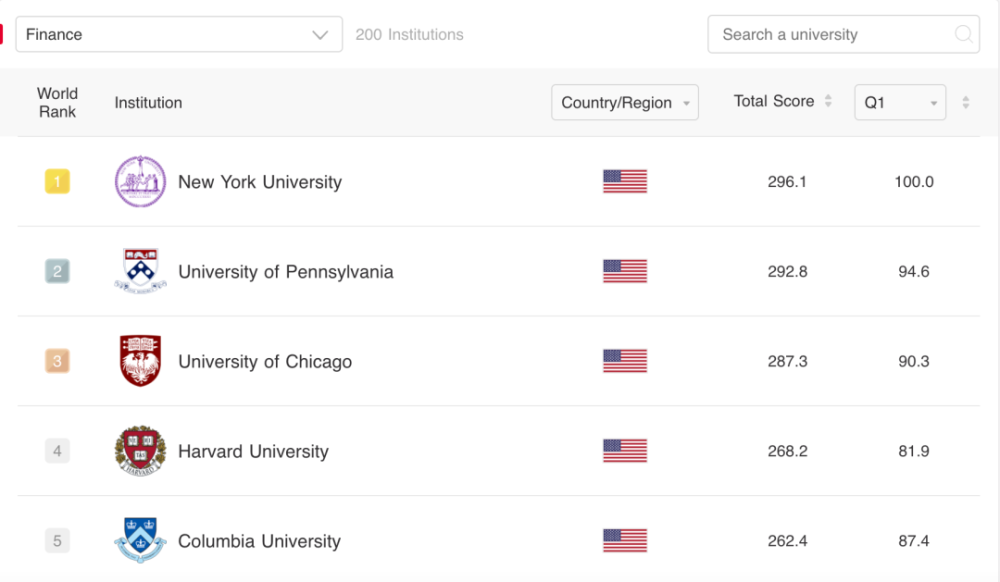This screenshot has height=582, width=1000.
Task: Click the bronze rank 3 badge
Action: [57, 361]
